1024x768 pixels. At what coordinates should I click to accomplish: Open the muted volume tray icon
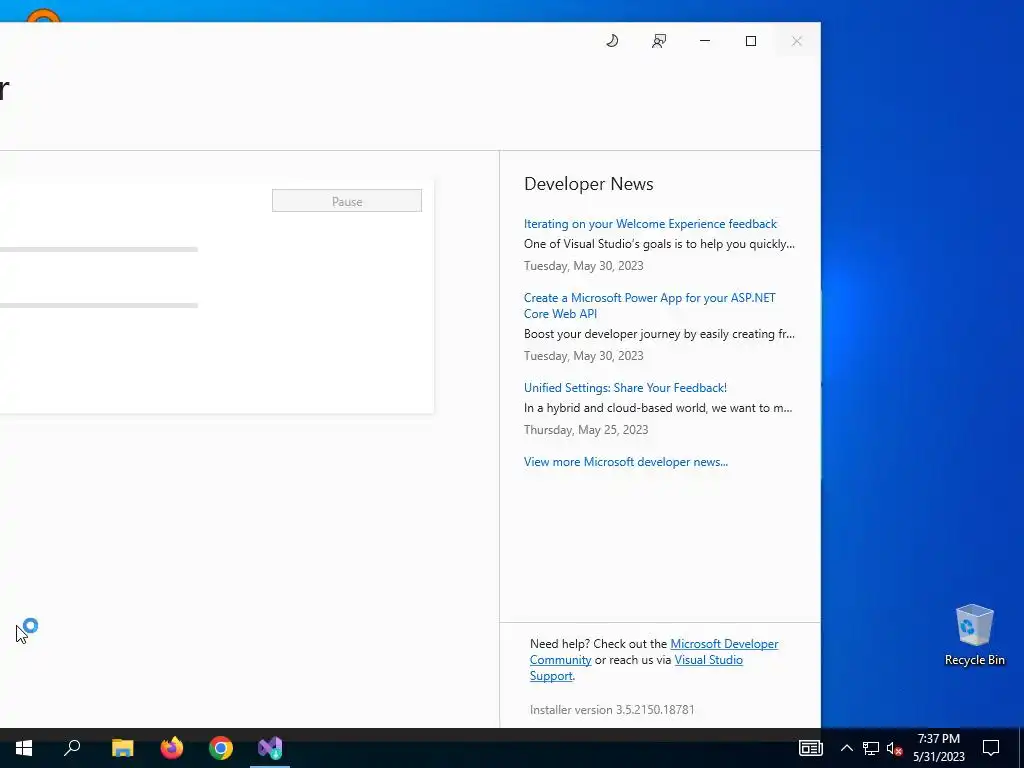[894, 748]
